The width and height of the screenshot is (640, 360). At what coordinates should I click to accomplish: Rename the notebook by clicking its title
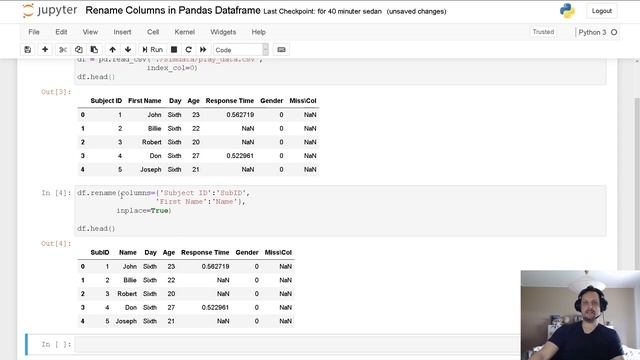click(x=173, y=11)
